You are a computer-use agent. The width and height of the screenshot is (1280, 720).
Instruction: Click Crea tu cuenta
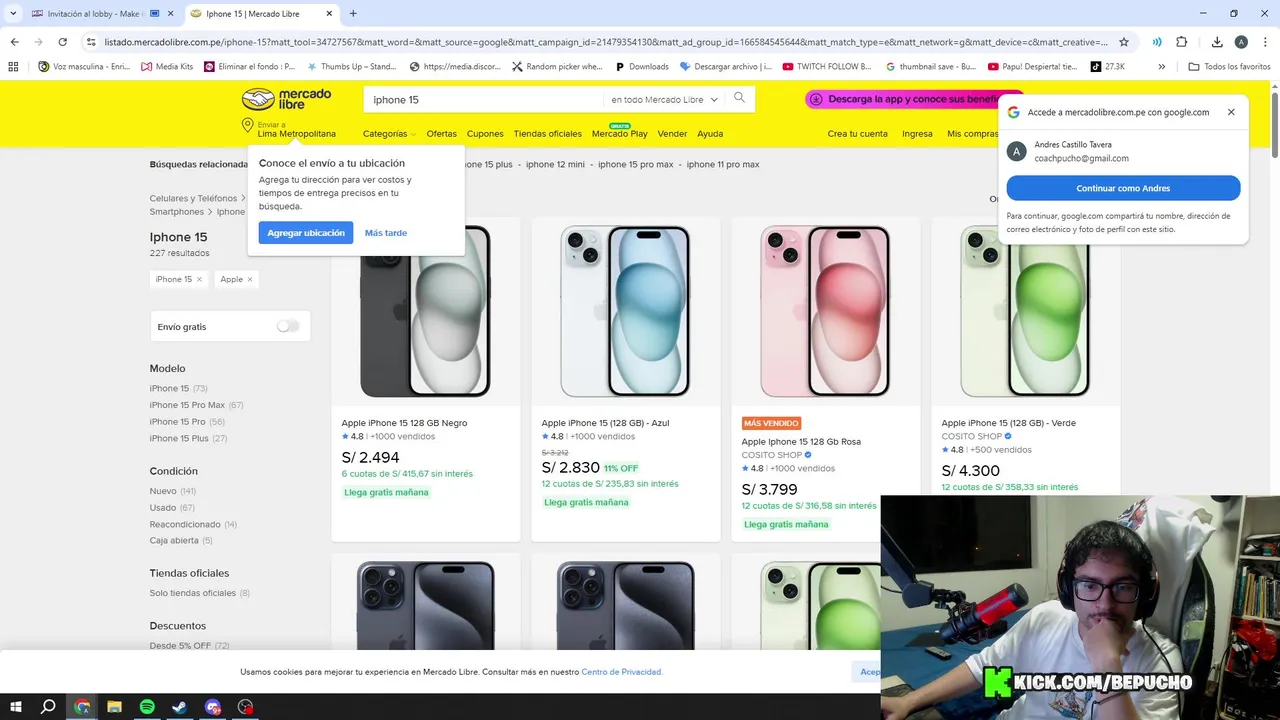857,133
